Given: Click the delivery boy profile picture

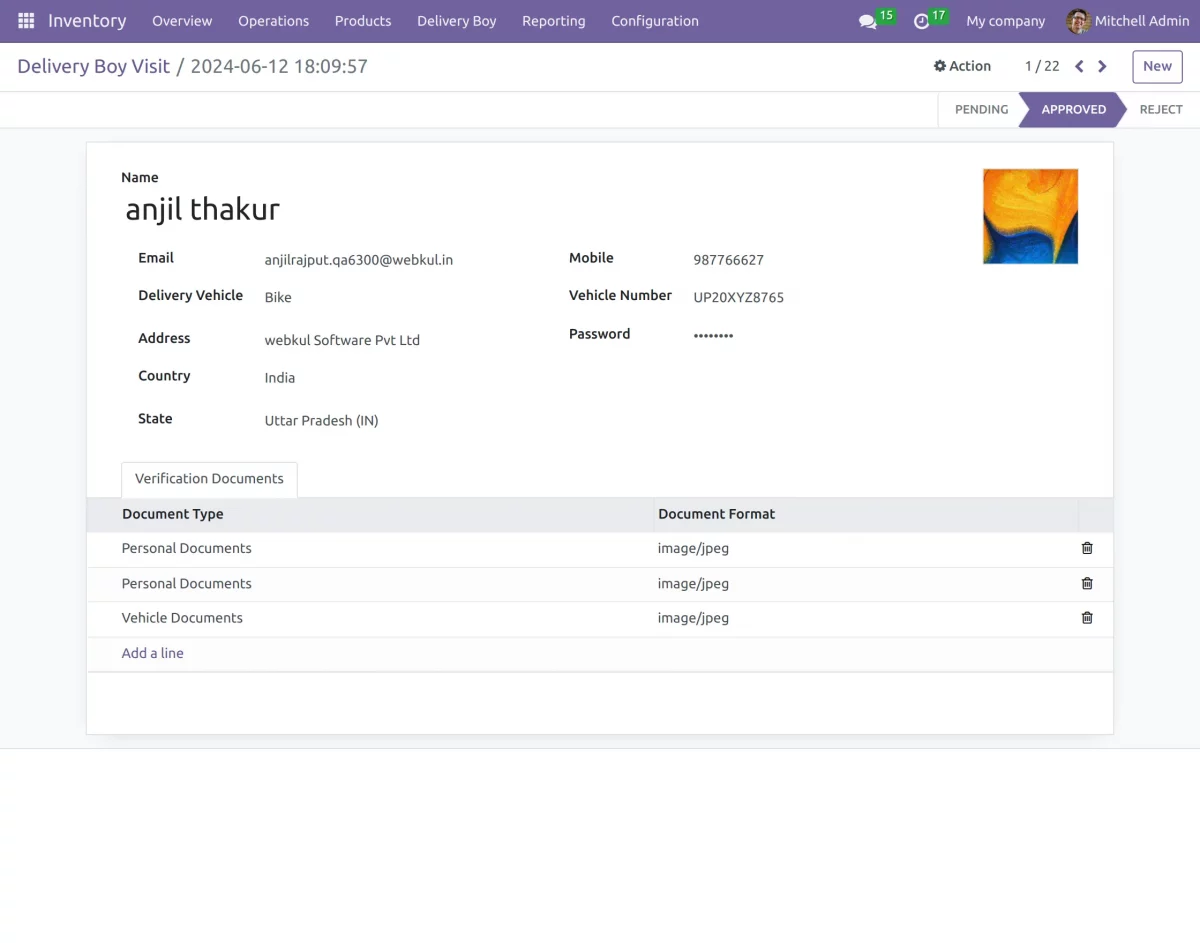Looking at the screenshot, I should click(1030, 216).
